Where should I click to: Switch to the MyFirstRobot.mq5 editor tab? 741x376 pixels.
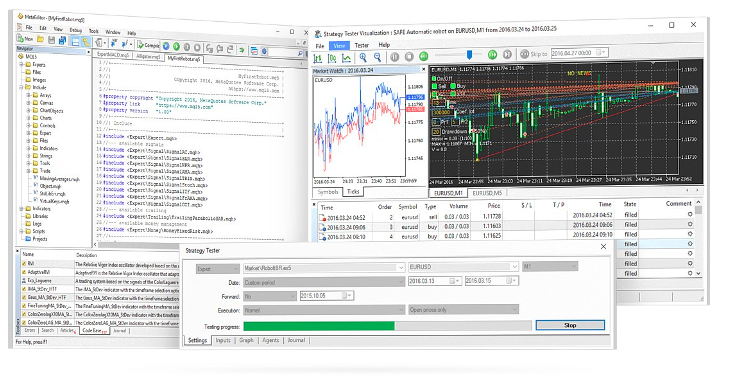[x=184, y=59]
